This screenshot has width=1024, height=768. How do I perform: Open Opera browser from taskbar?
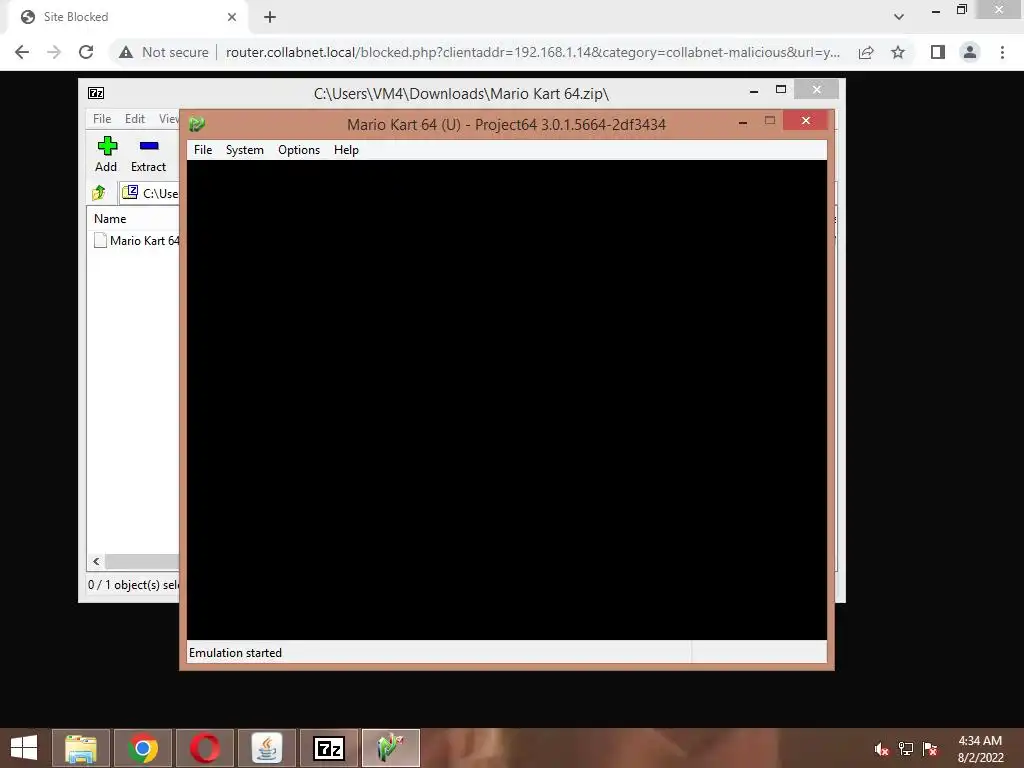205,748
